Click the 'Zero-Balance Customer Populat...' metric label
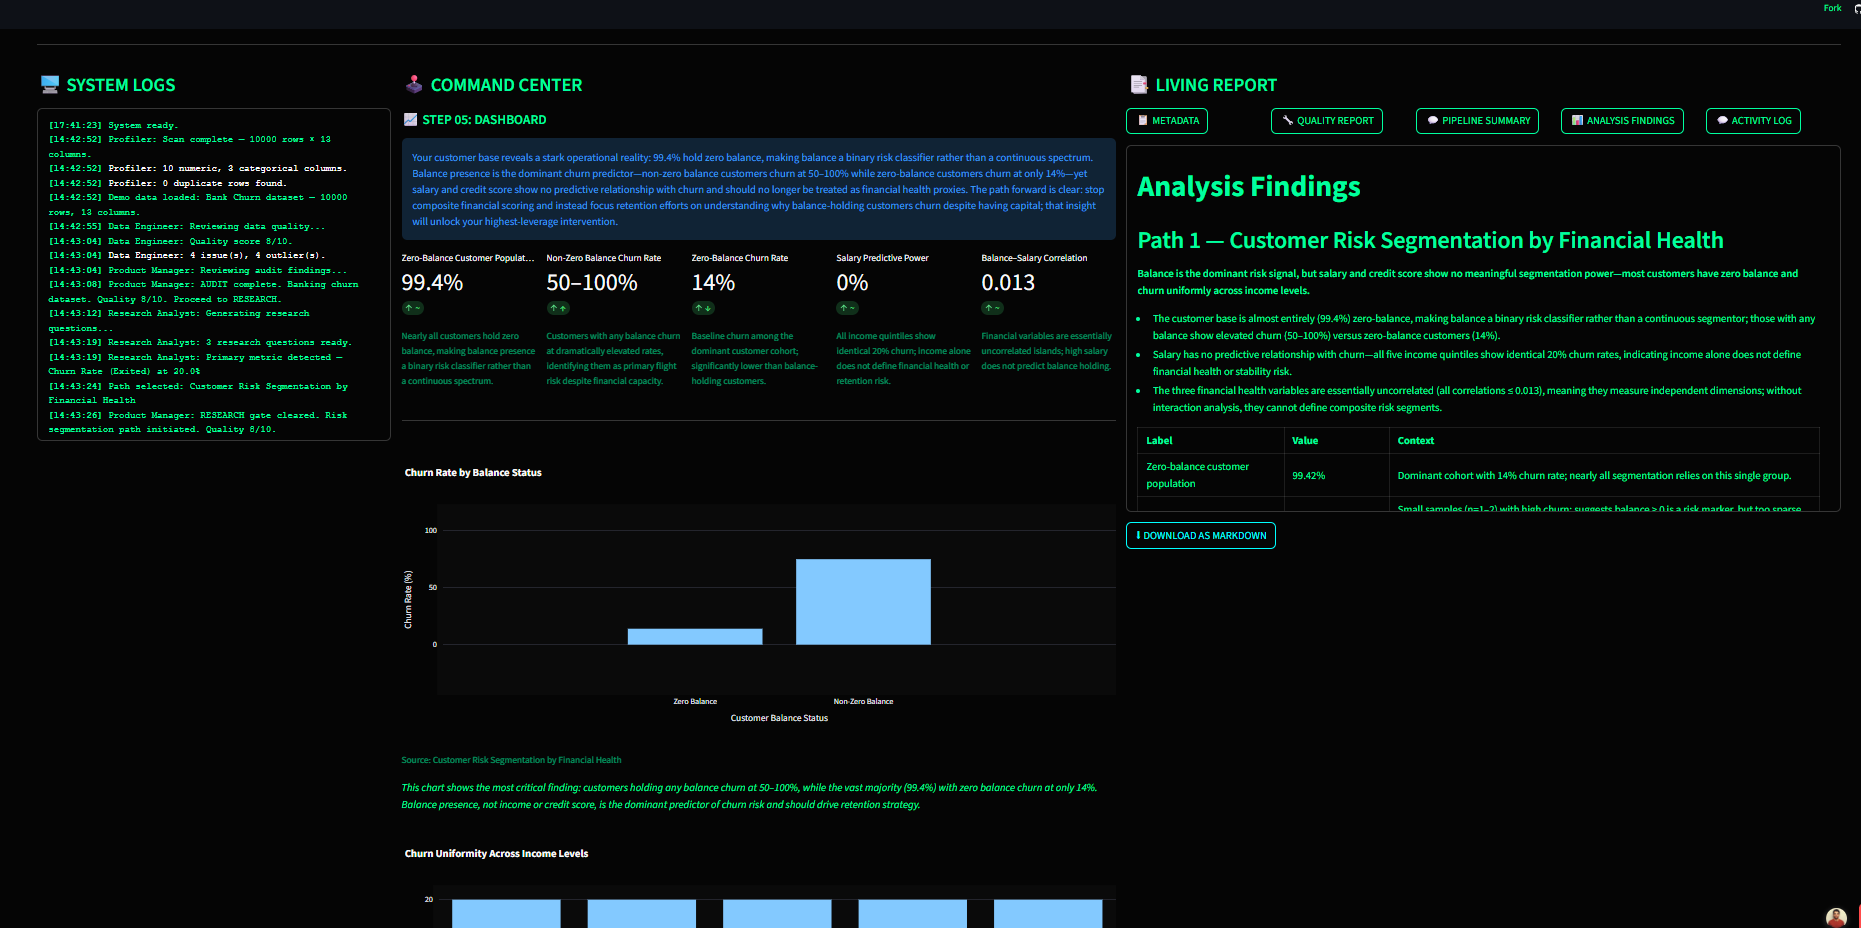The image size is (1861, 928). click(468, 258)
